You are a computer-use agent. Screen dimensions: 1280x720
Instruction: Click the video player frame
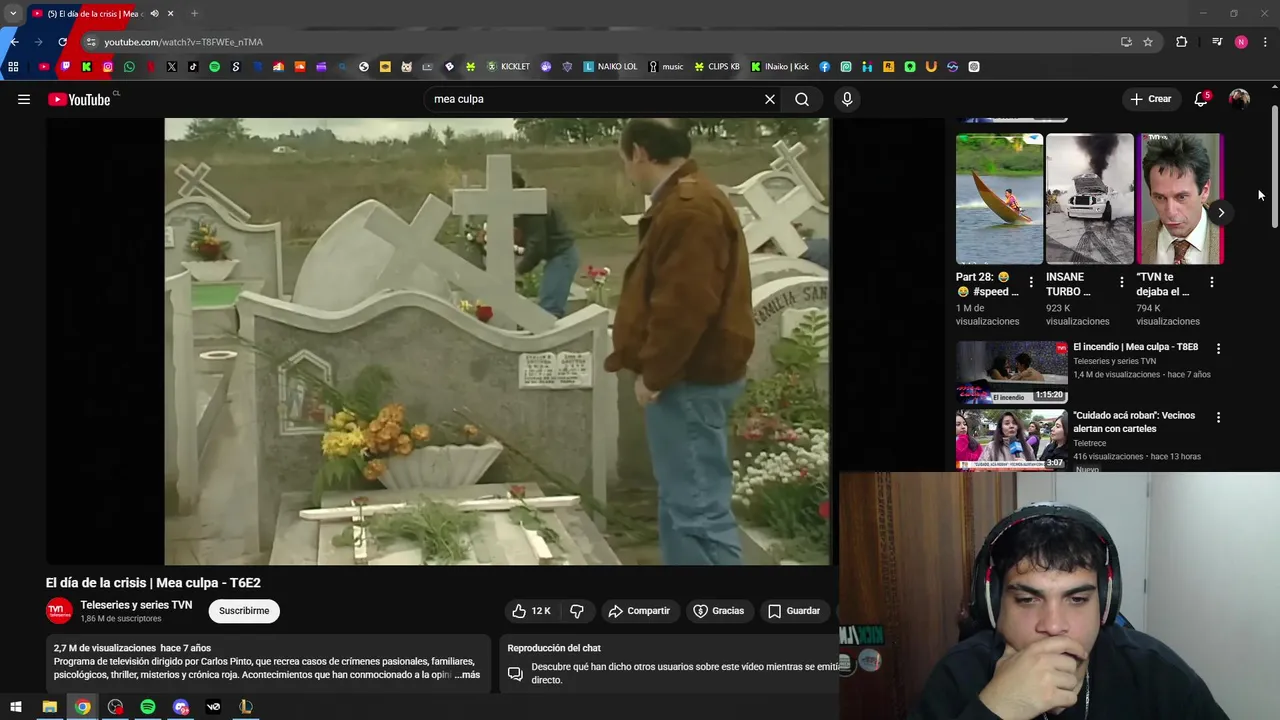click(497, 341)
